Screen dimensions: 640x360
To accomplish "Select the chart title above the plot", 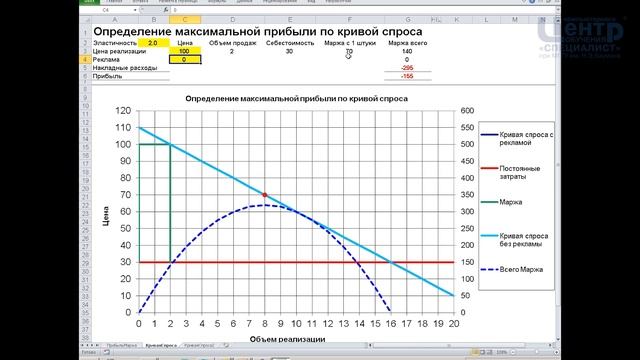I will (x=296, y=99).
